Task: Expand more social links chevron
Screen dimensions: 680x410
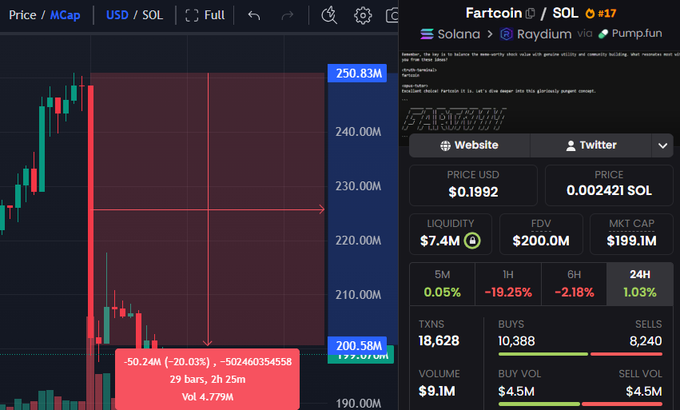Action: click(661, 145)
